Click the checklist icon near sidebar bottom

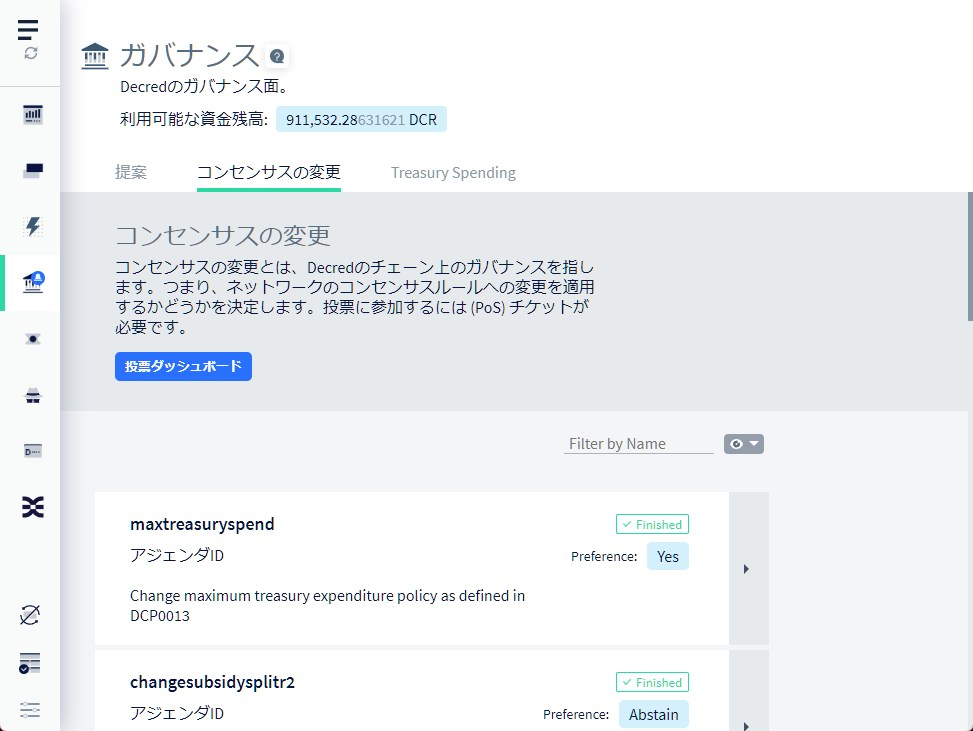click(x=31, y=663)
